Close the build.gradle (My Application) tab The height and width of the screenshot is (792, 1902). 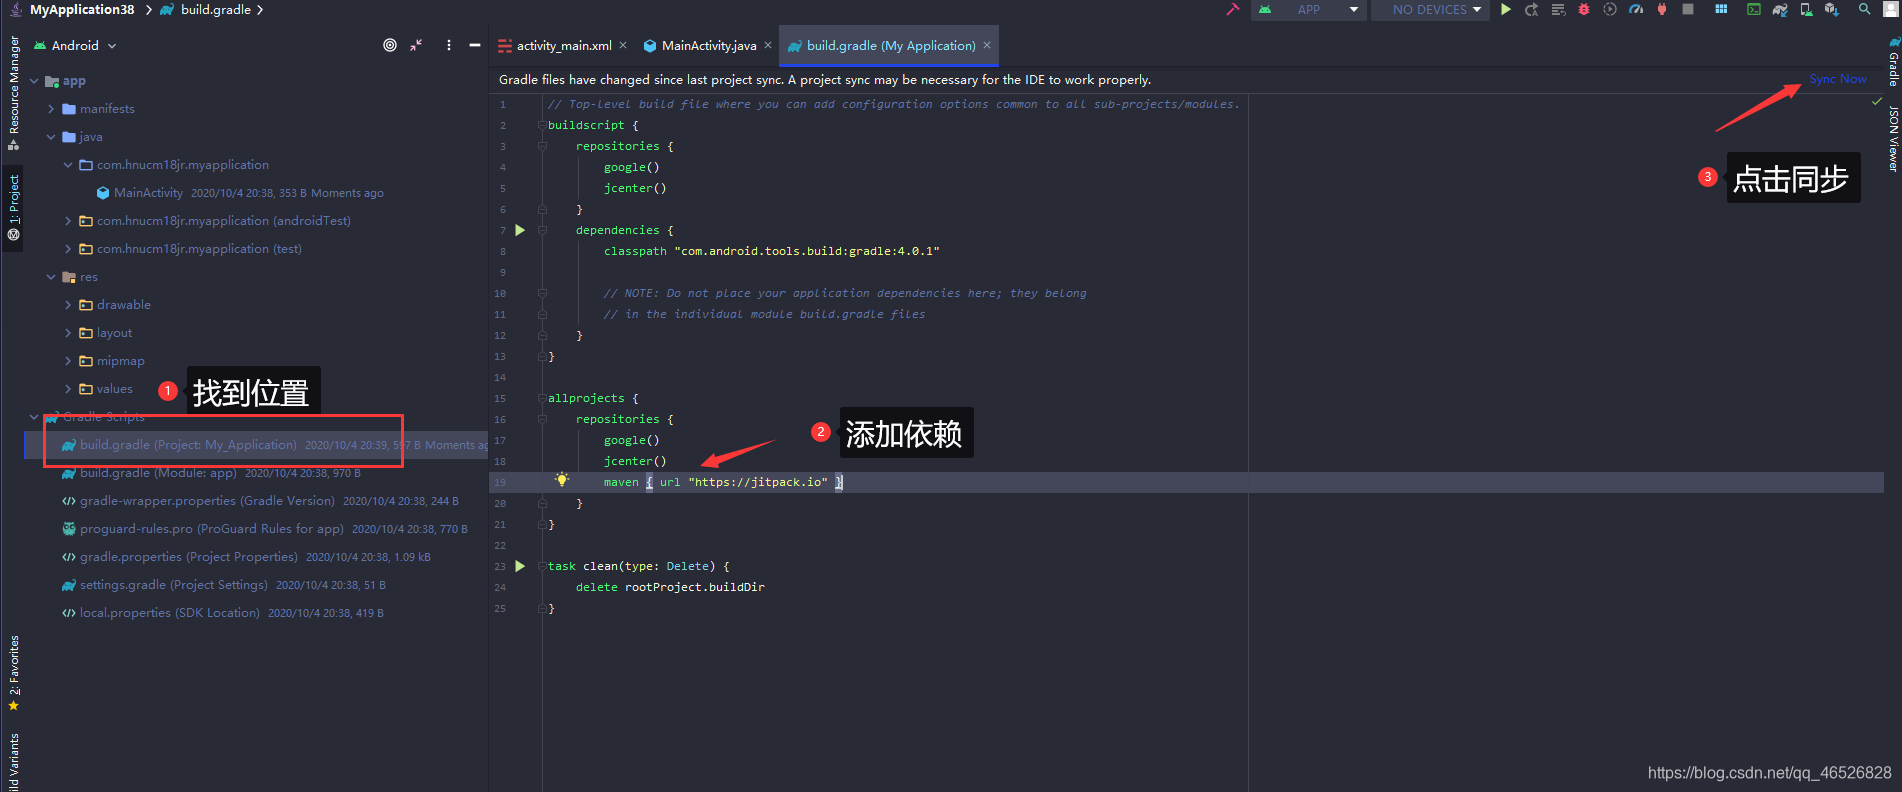tap(987, 45)
